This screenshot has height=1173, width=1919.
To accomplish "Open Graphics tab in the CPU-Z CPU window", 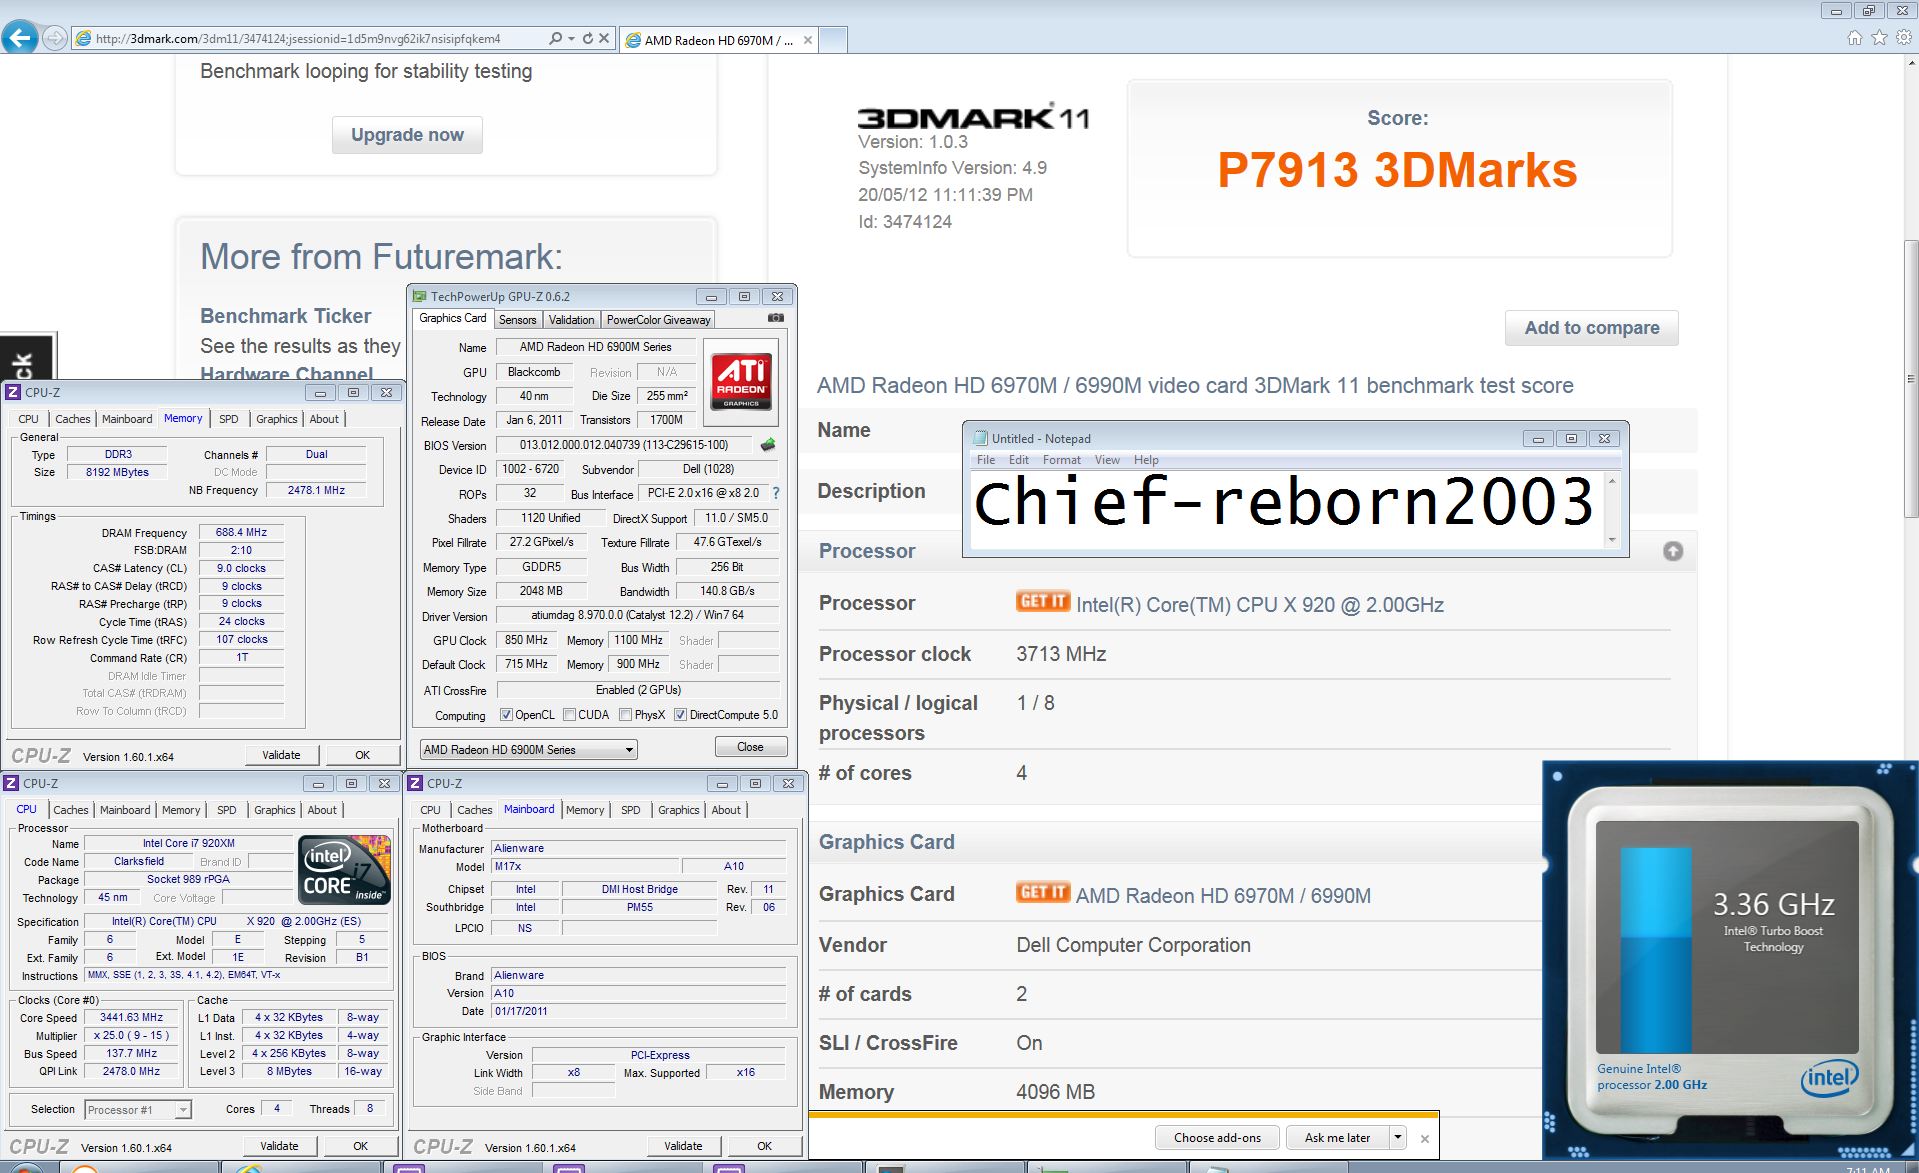I will 275,810.
